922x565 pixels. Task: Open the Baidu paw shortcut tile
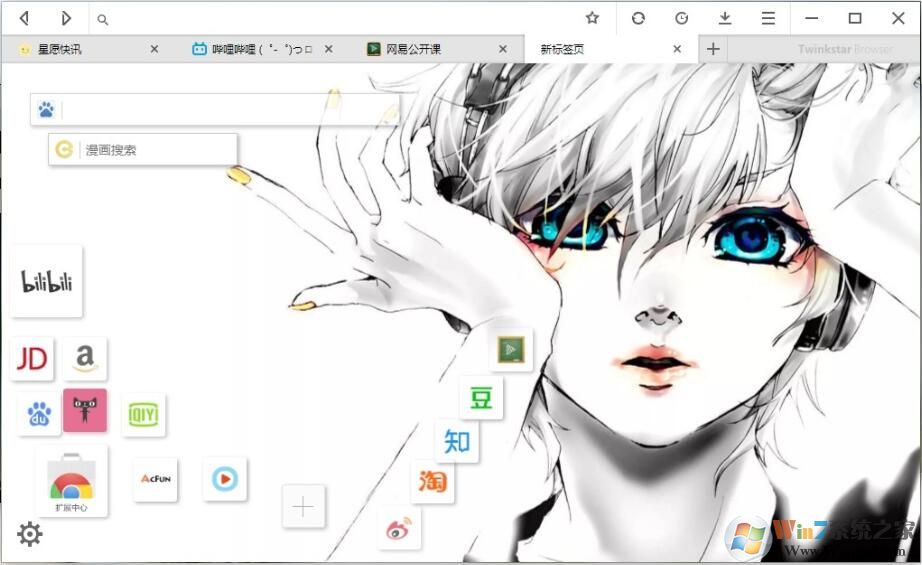39,414
